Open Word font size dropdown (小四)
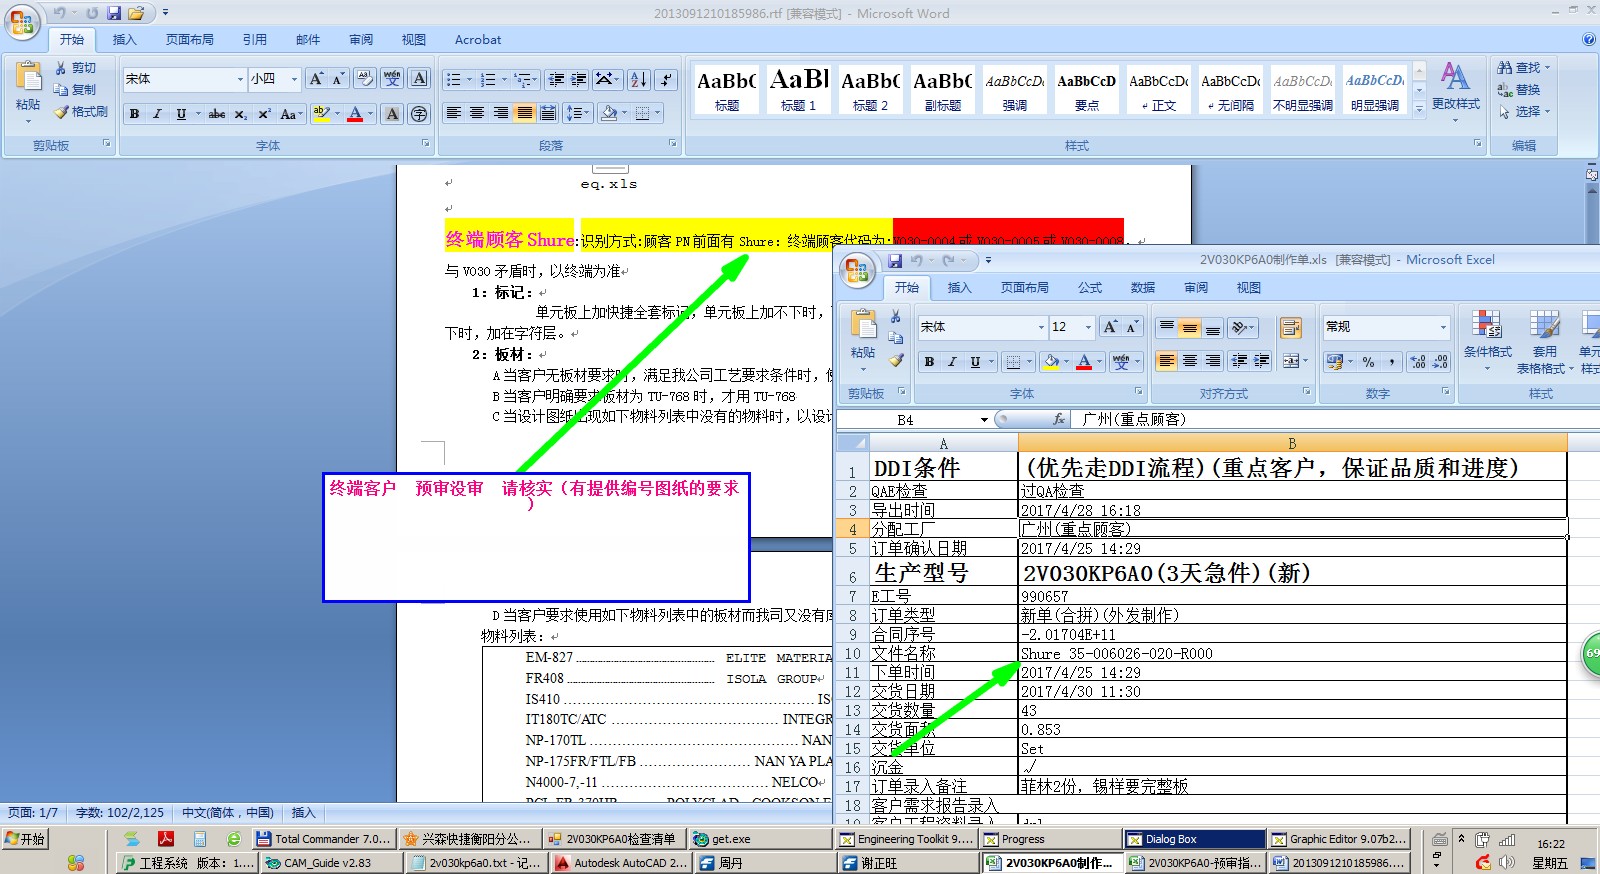1600x874 pixels. [294, 79]
